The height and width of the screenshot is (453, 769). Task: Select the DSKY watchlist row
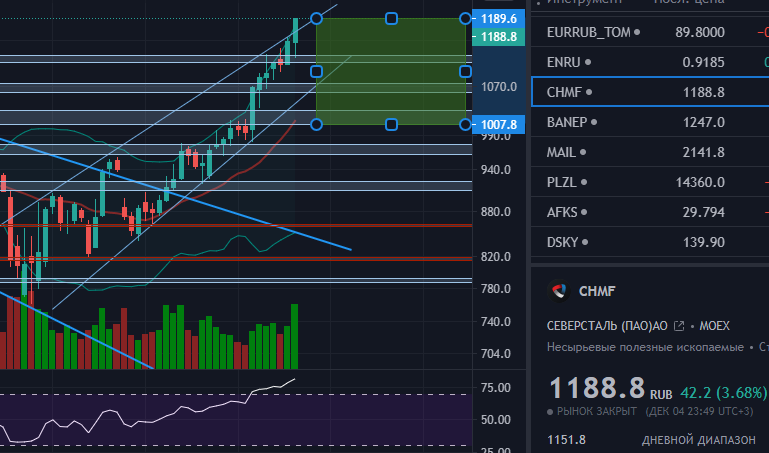[650, 242]
